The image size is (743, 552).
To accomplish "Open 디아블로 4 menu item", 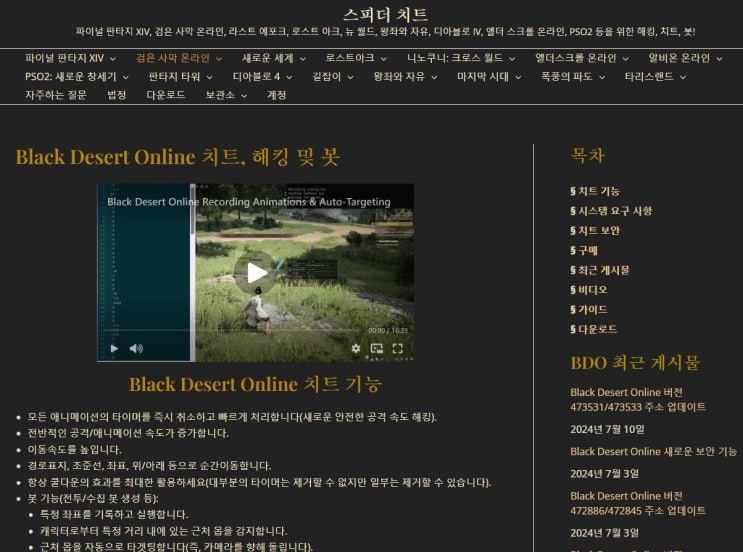I will point(256,77).
